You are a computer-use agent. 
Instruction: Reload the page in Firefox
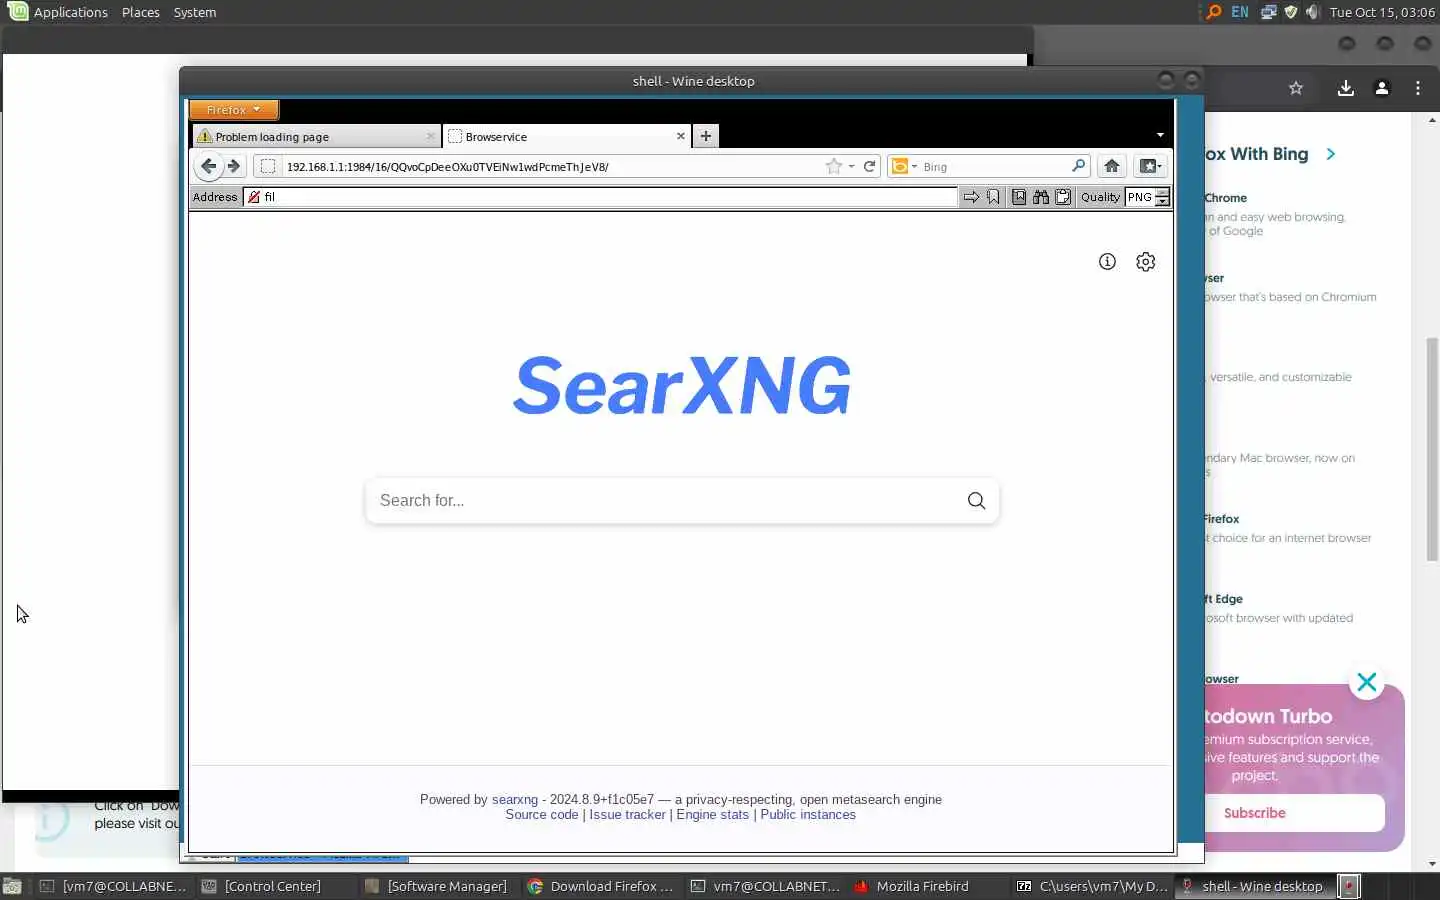[870, 166]
